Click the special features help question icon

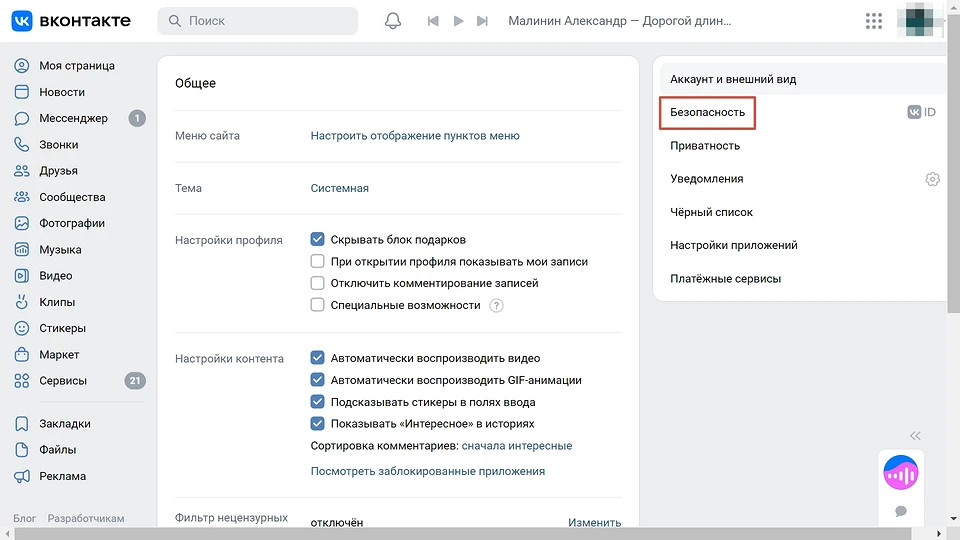pos(496,306)
